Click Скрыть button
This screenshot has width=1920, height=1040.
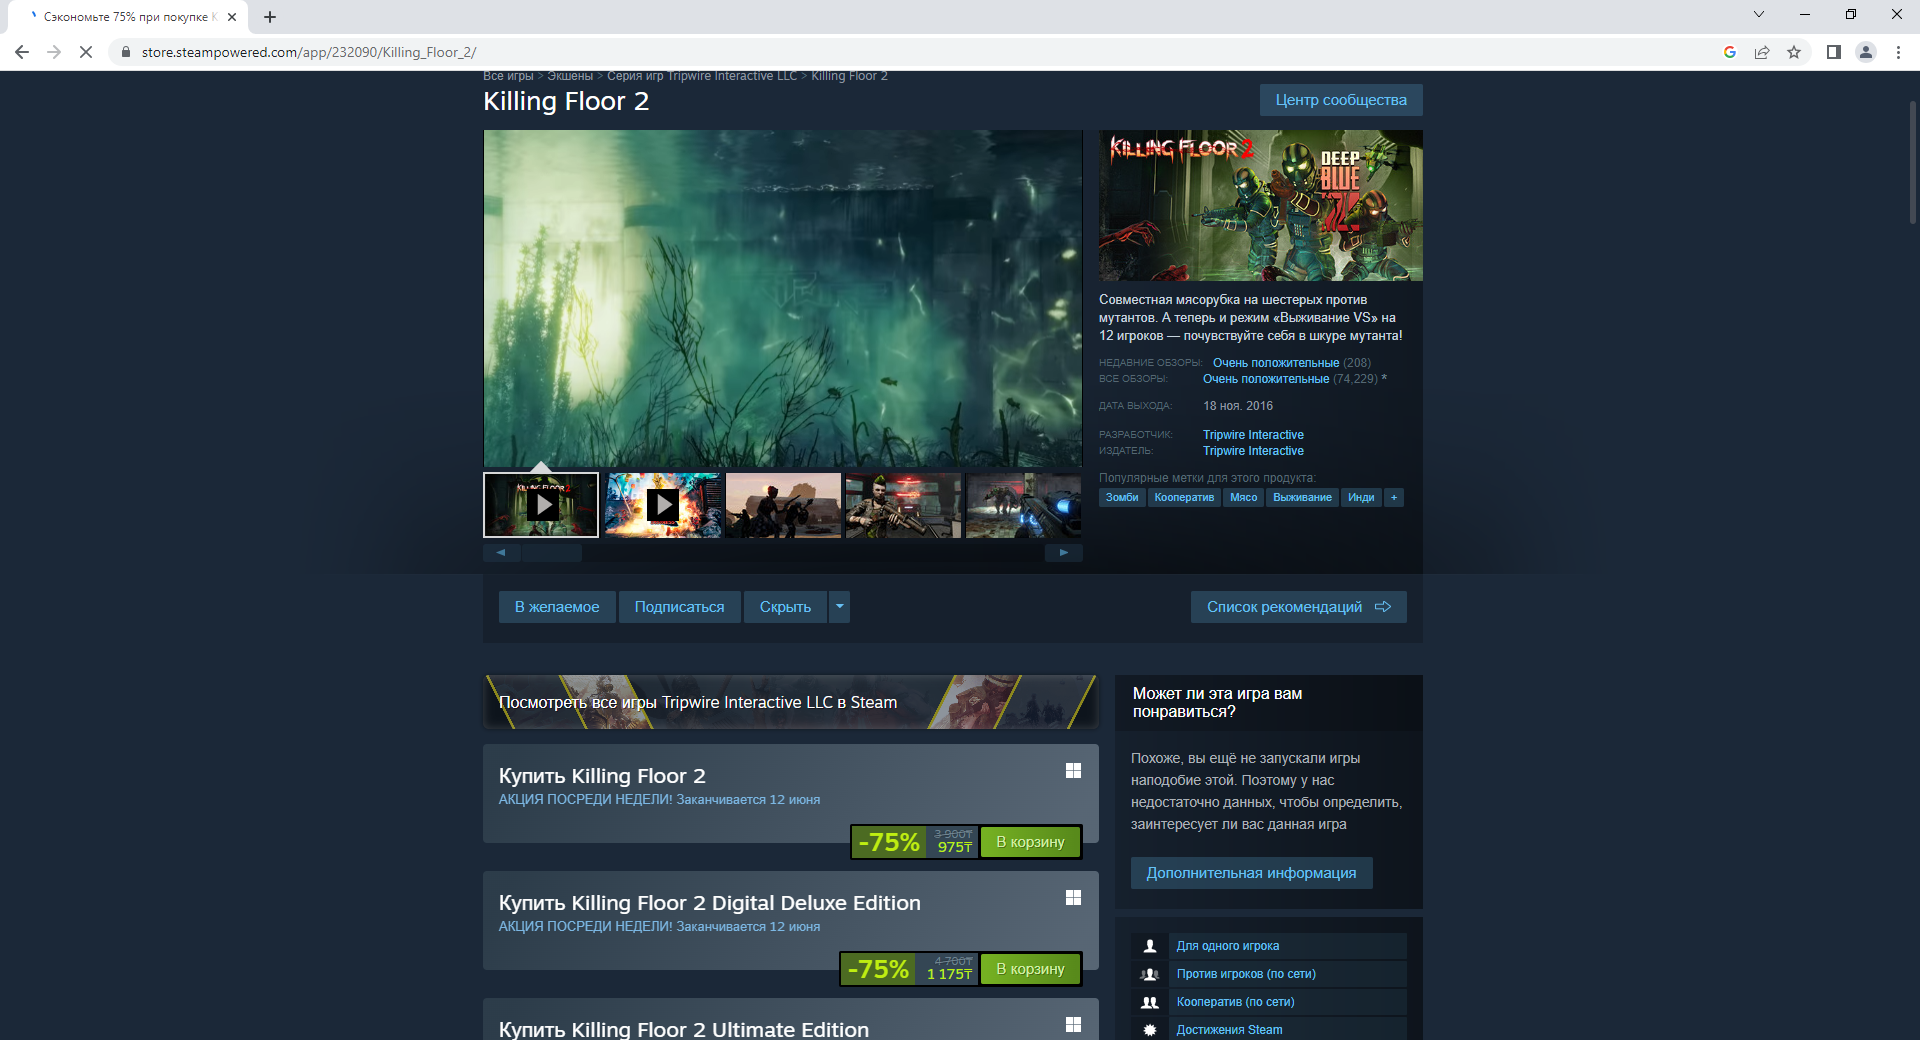click(785, 607)
